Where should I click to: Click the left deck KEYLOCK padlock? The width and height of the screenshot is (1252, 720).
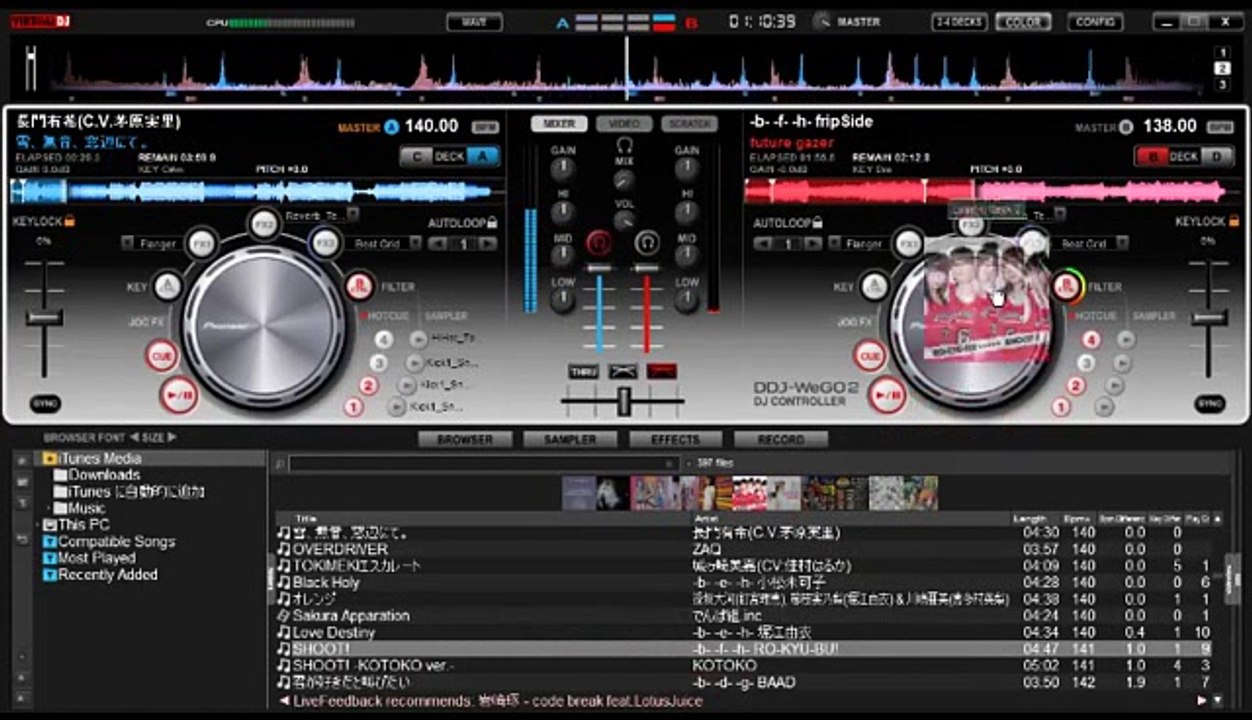click(x=71, y=222)
